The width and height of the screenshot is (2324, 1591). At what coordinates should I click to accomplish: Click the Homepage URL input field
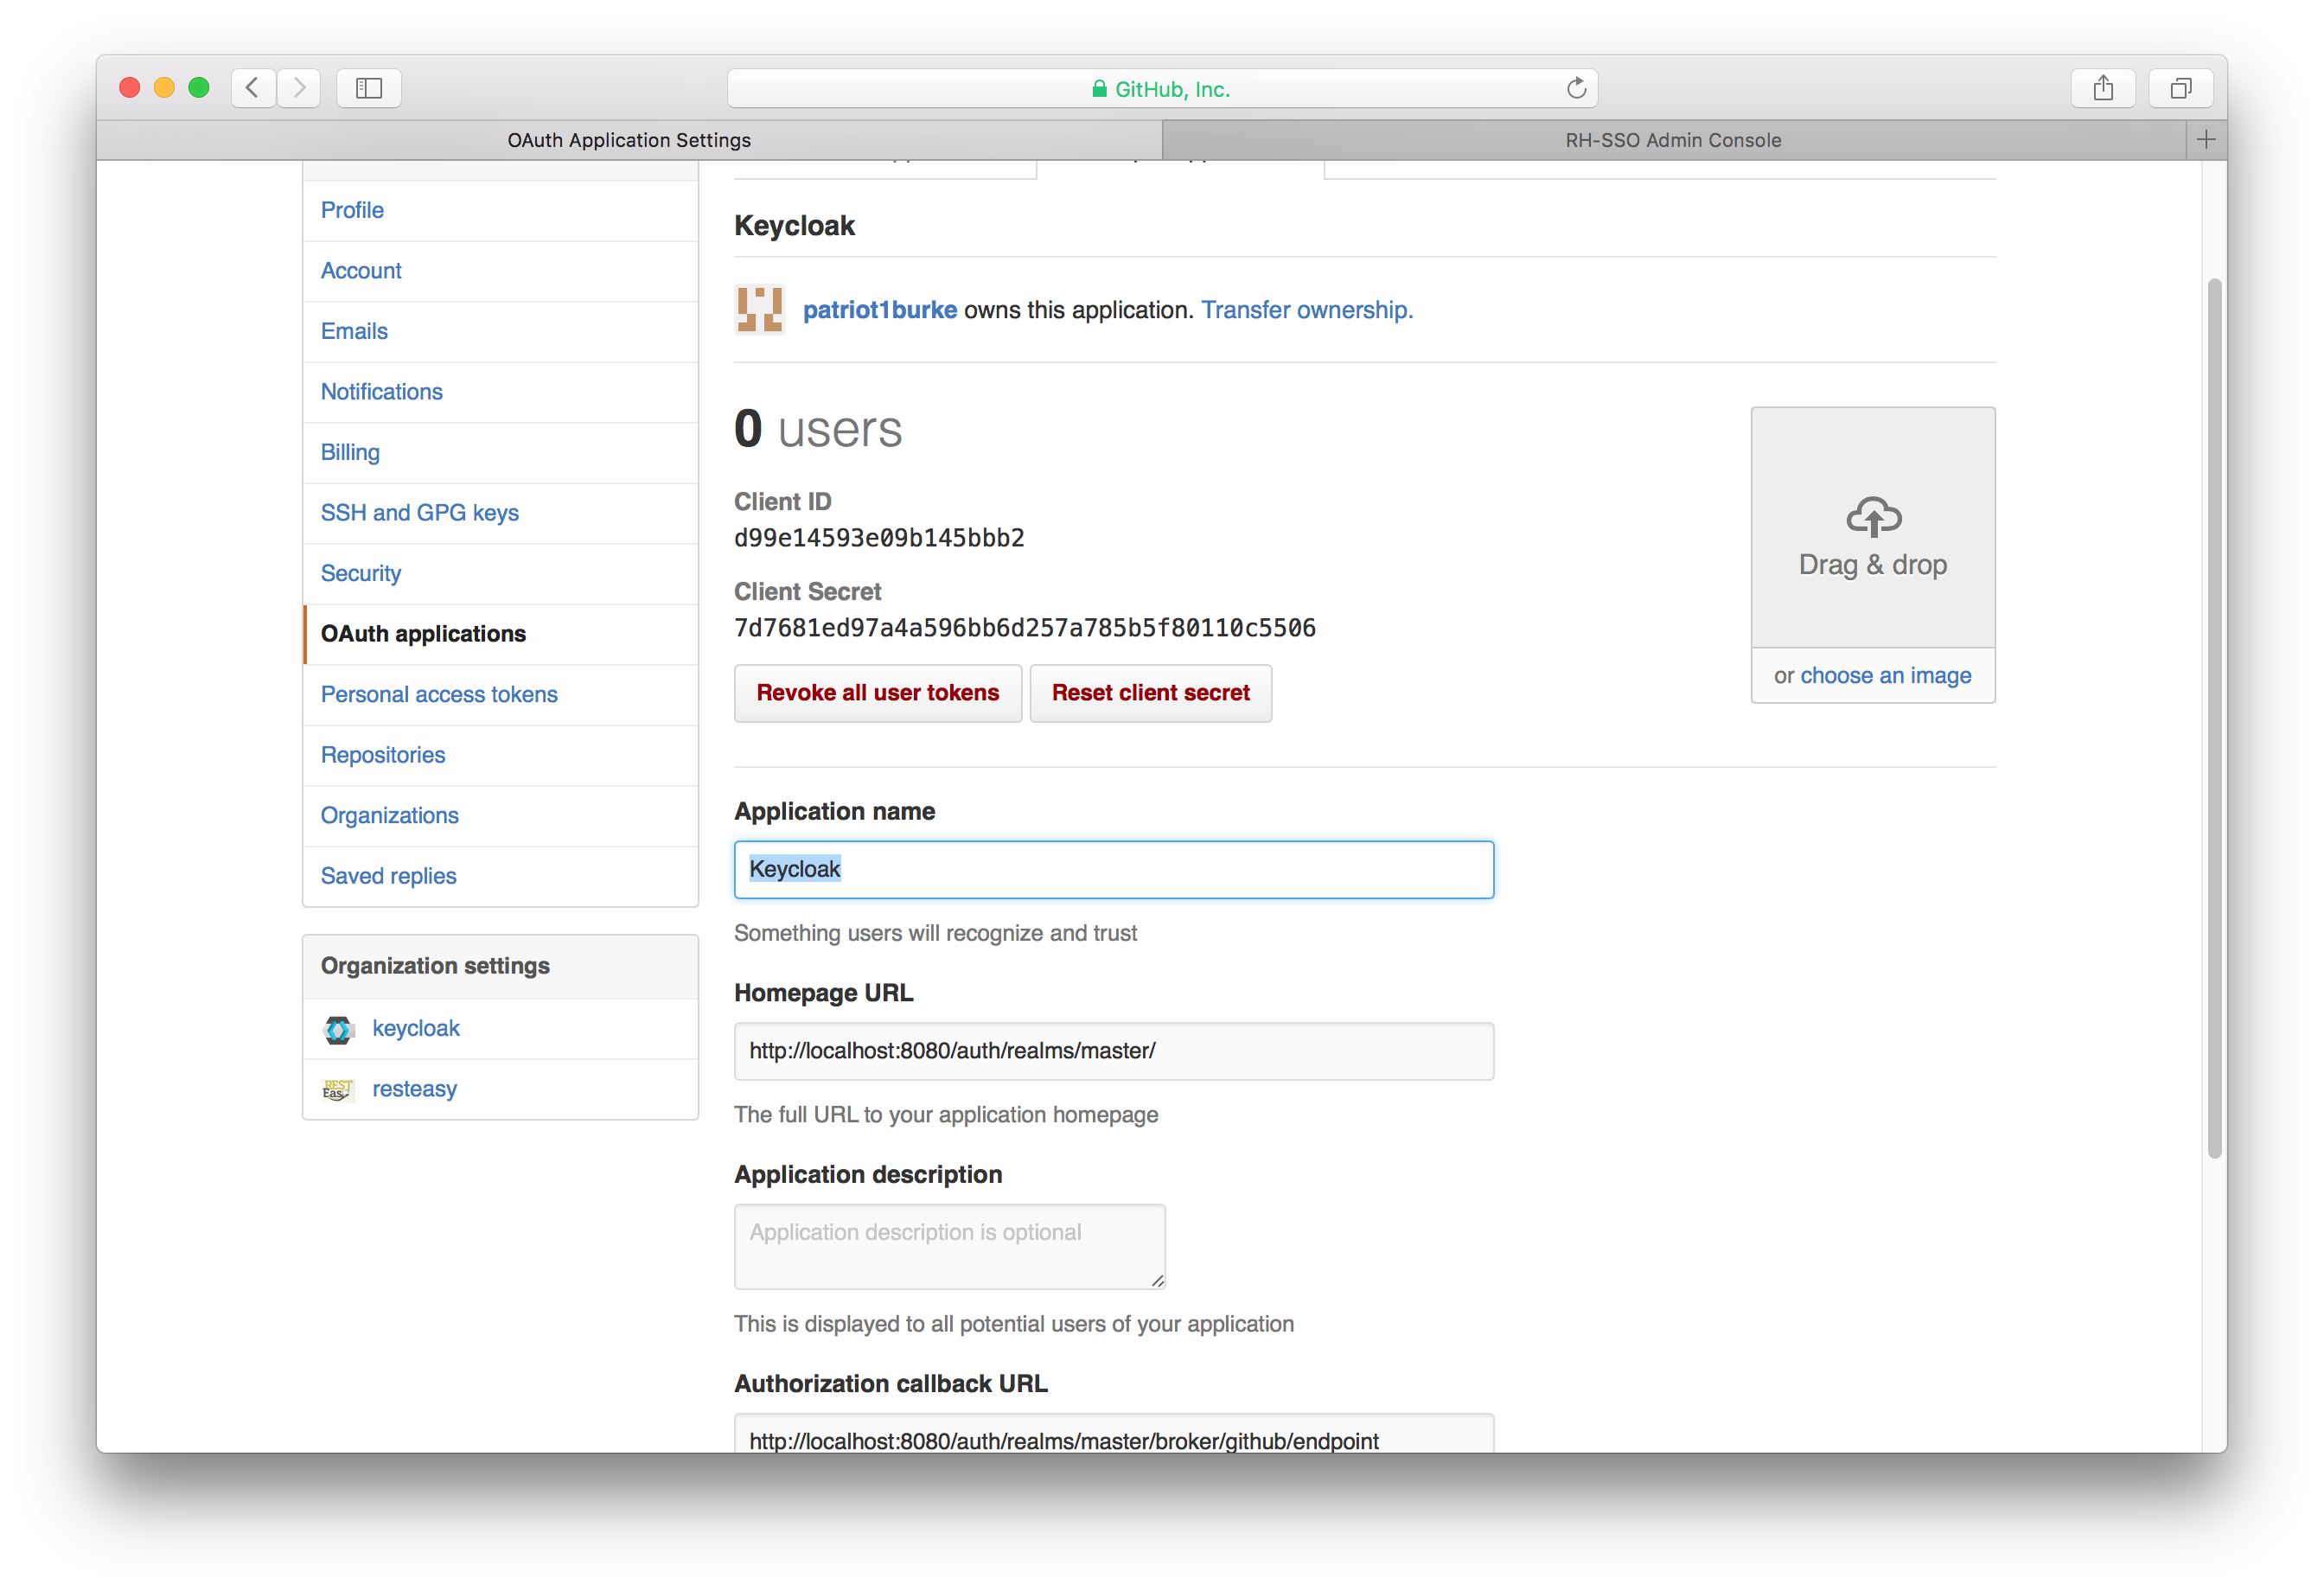(x=1113, y=1051)
